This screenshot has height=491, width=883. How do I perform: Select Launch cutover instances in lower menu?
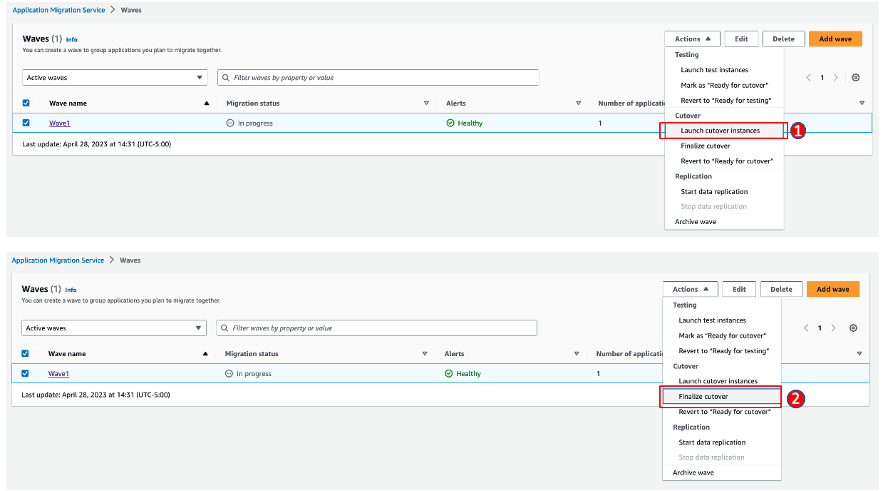tap(718, 381)
